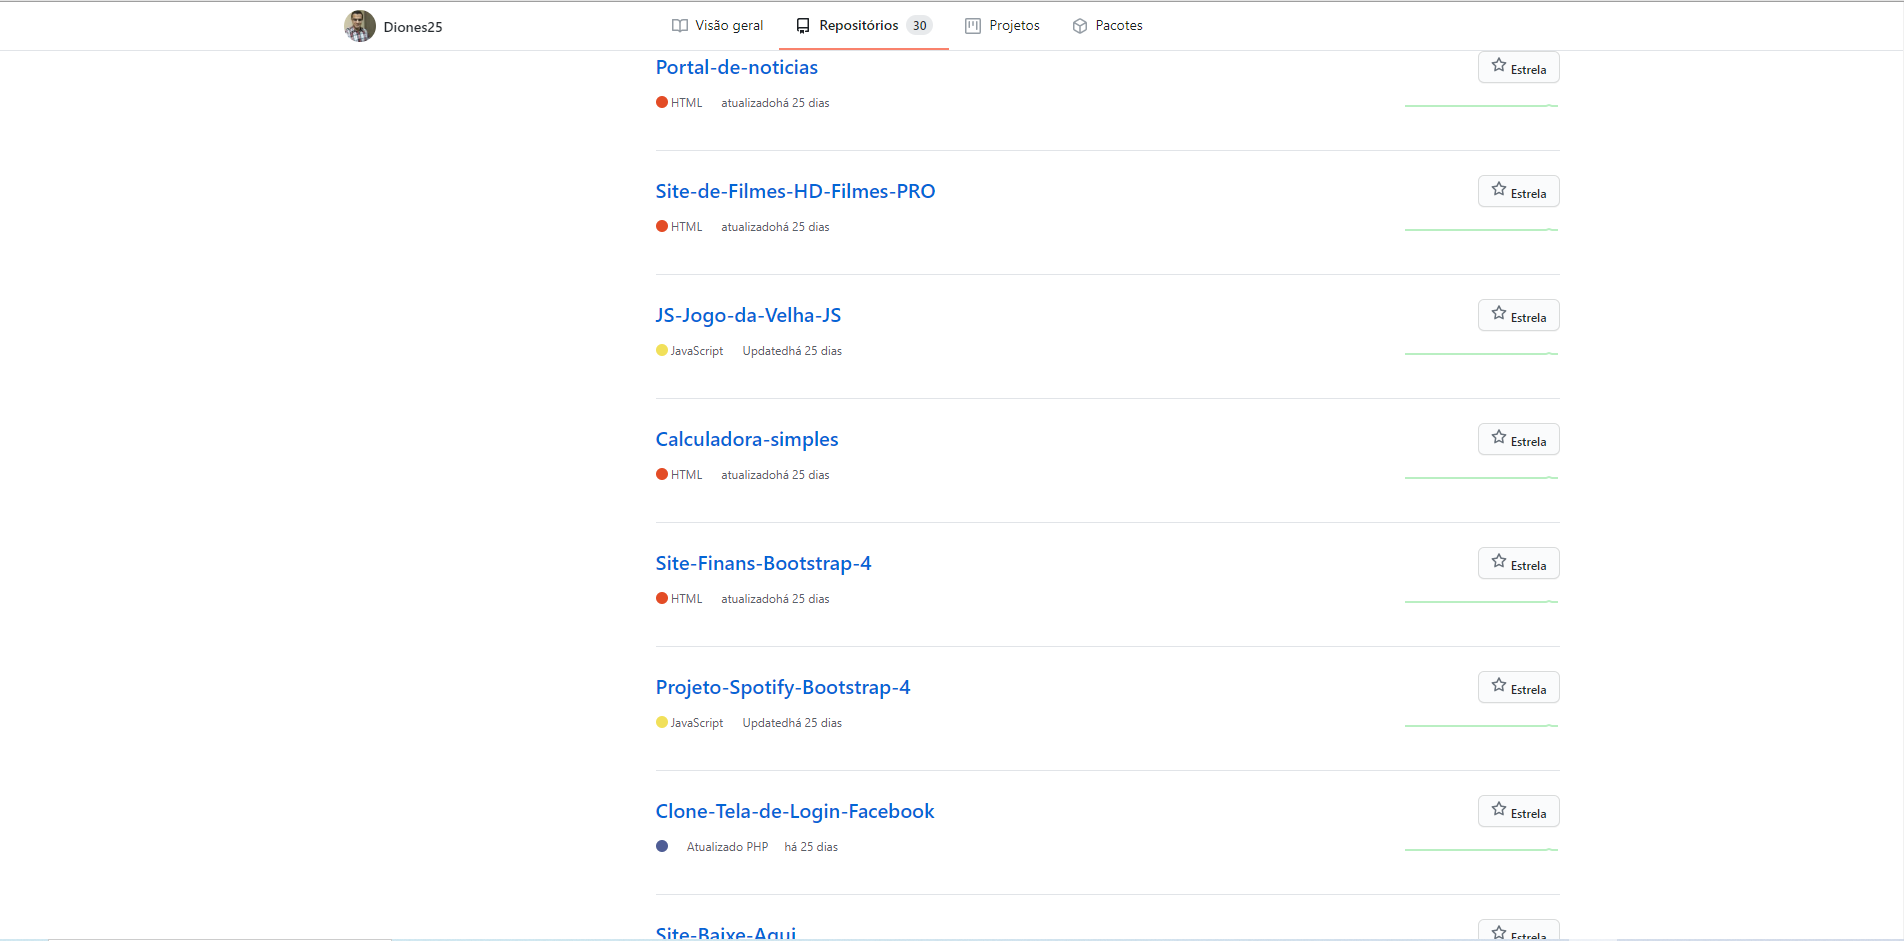This screenshot has height=941, width=1904.
Task: Open the Calculadora-simples repository
Action: click(746, 439)
